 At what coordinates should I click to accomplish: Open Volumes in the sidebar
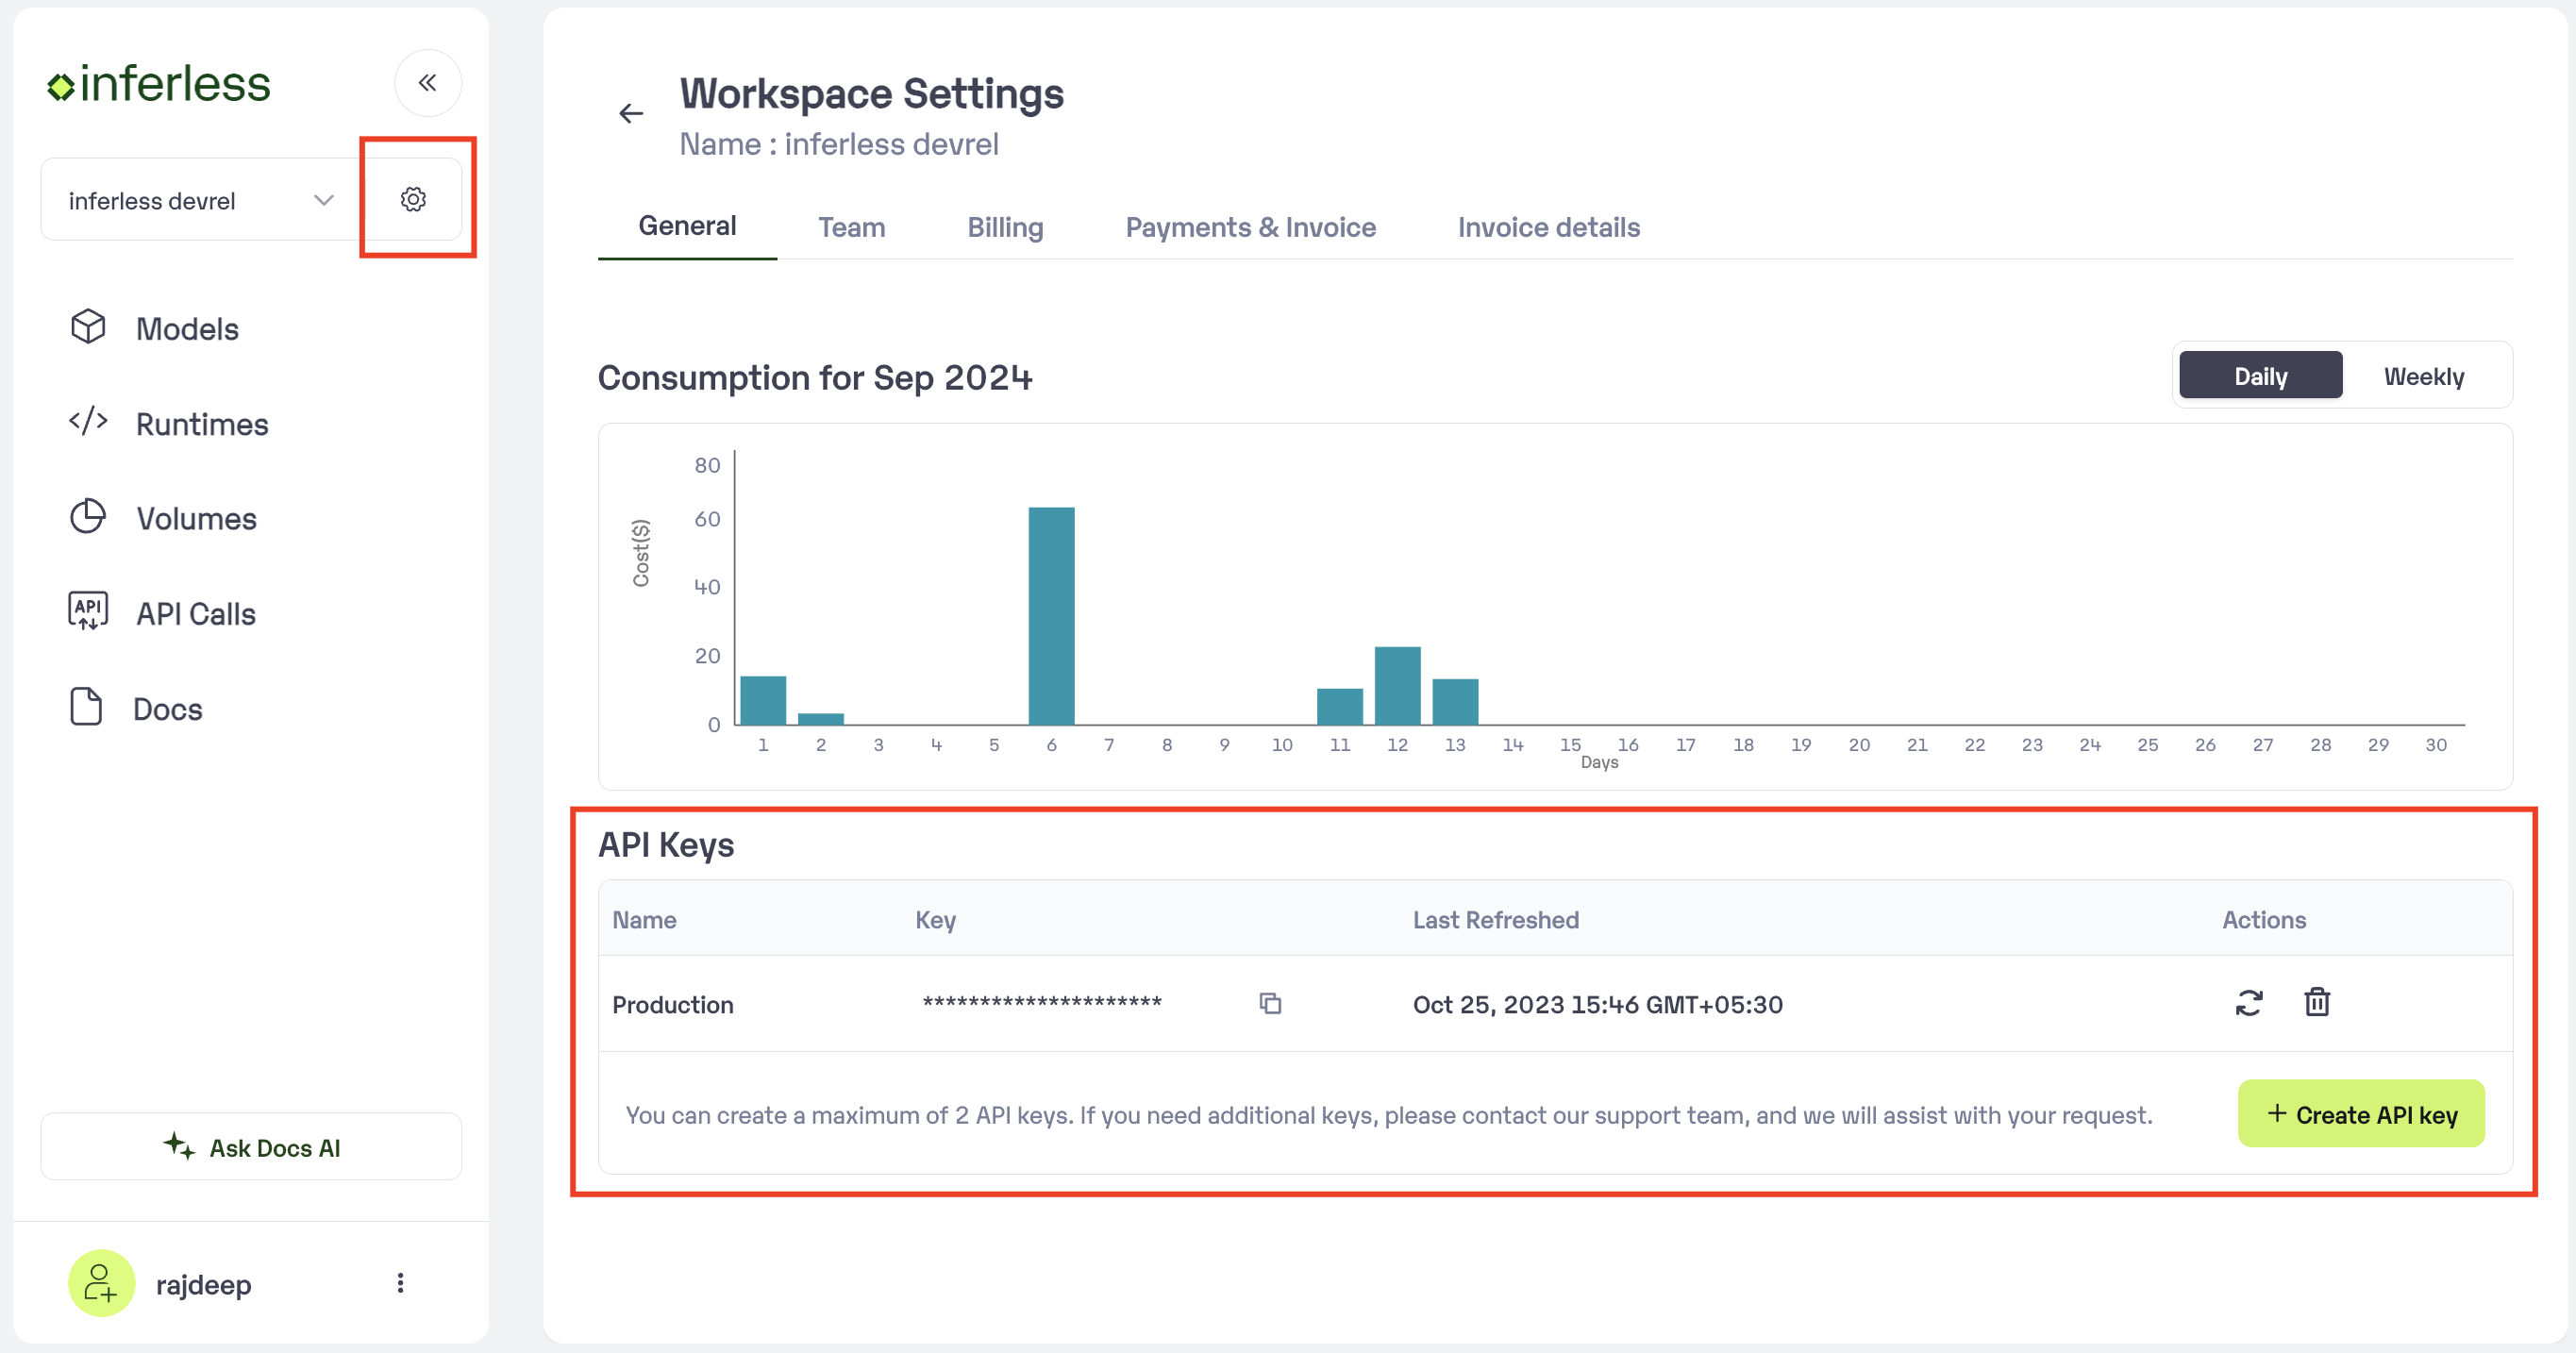(x=196, y=519)
